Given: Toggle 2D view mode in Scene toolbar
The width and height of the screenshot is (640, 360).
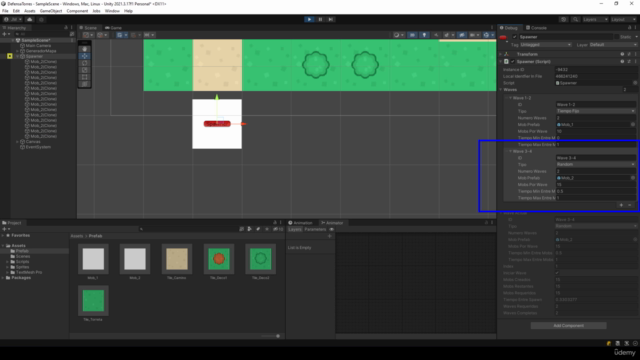Looking at the screenshot, I should pos(413,35).
